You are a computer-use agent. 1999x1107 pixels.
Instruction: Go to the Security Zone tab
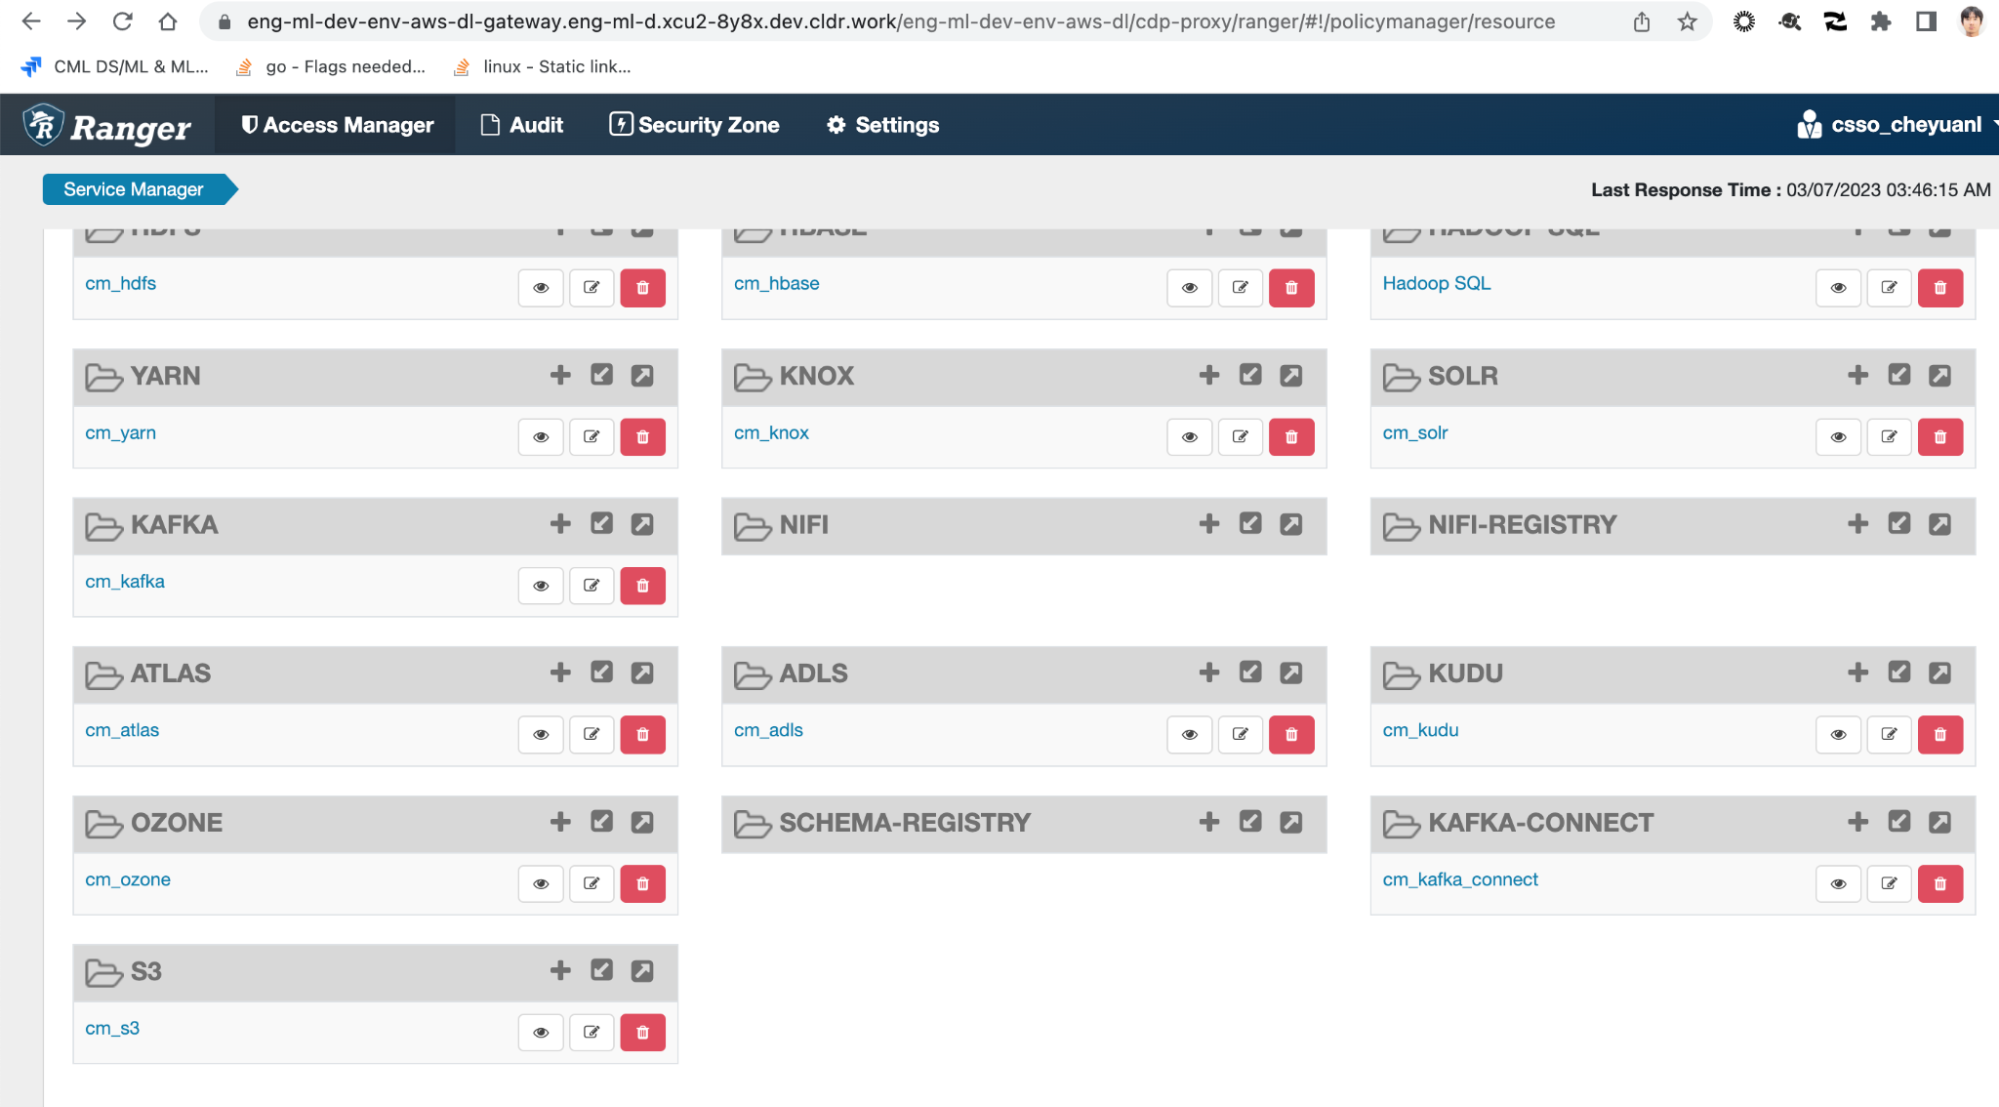(695, 125)
